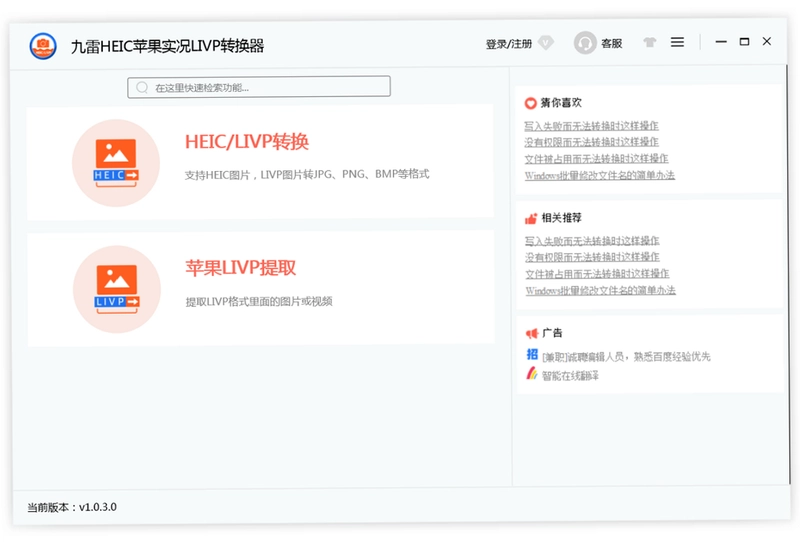Open the LIVP extraction icon
The width and height of the screenshot is (800, 542).
pyautogui.click(x=117, y=289)
